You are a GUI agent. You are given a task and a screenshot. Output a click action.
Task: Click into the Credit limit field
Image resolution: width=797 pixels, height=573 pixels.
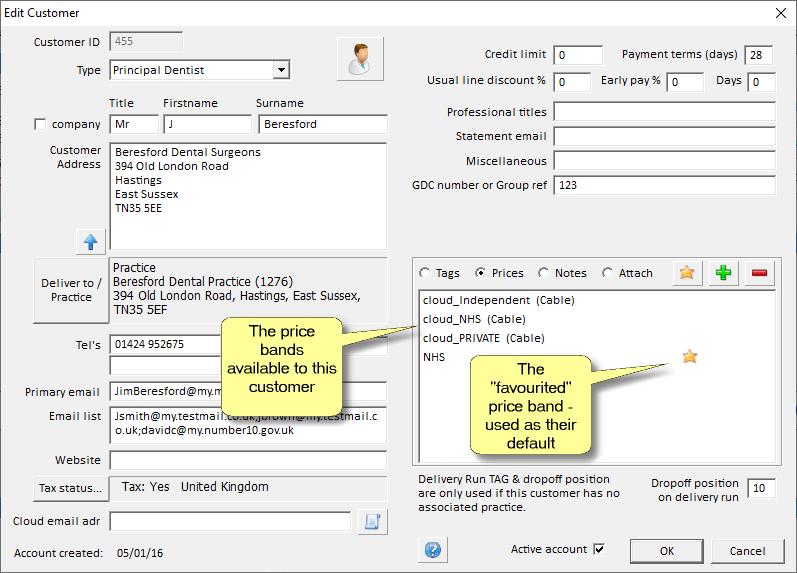(x=578, y=55)
